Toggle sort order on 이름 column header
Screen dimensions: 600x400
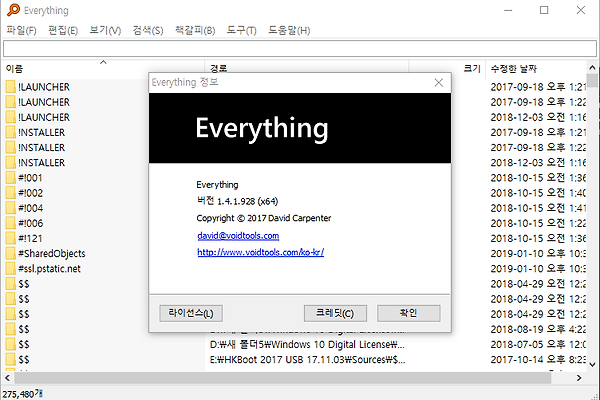click(100, 68)
